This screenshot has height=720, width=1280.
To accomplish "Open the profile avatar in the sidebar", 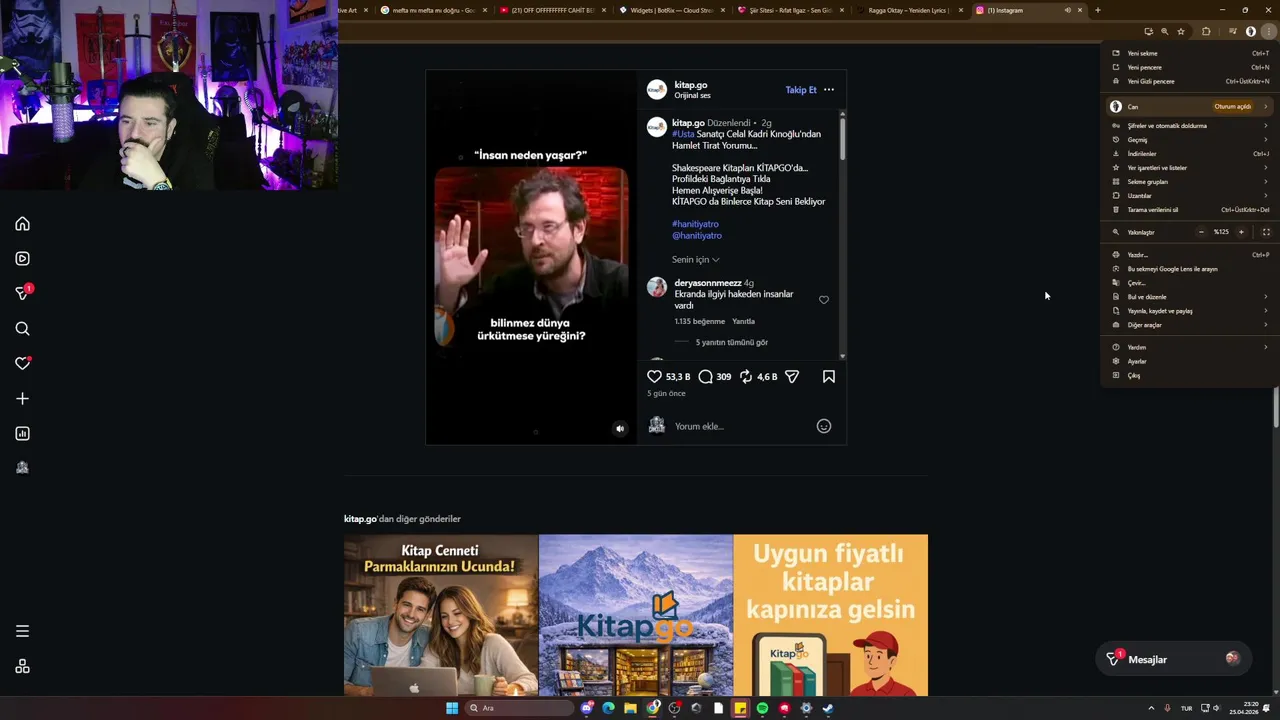I will tap(22, 468).
